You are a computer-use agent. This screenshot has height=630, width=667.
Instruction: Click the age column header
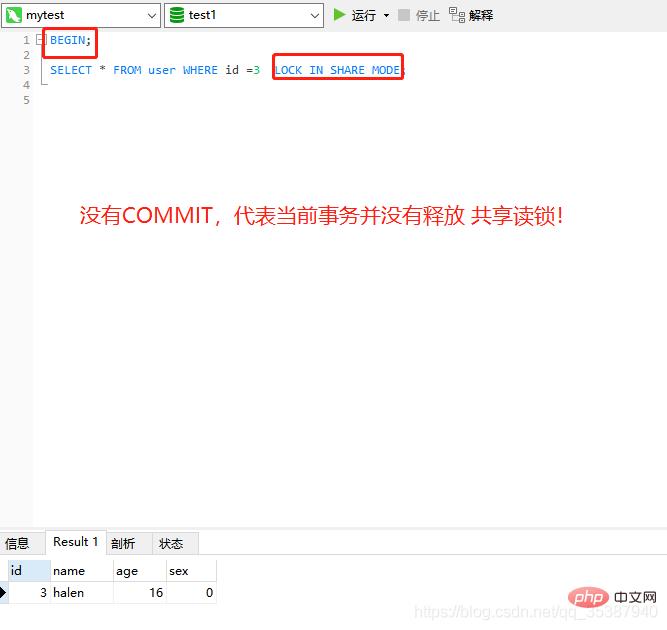140,571
